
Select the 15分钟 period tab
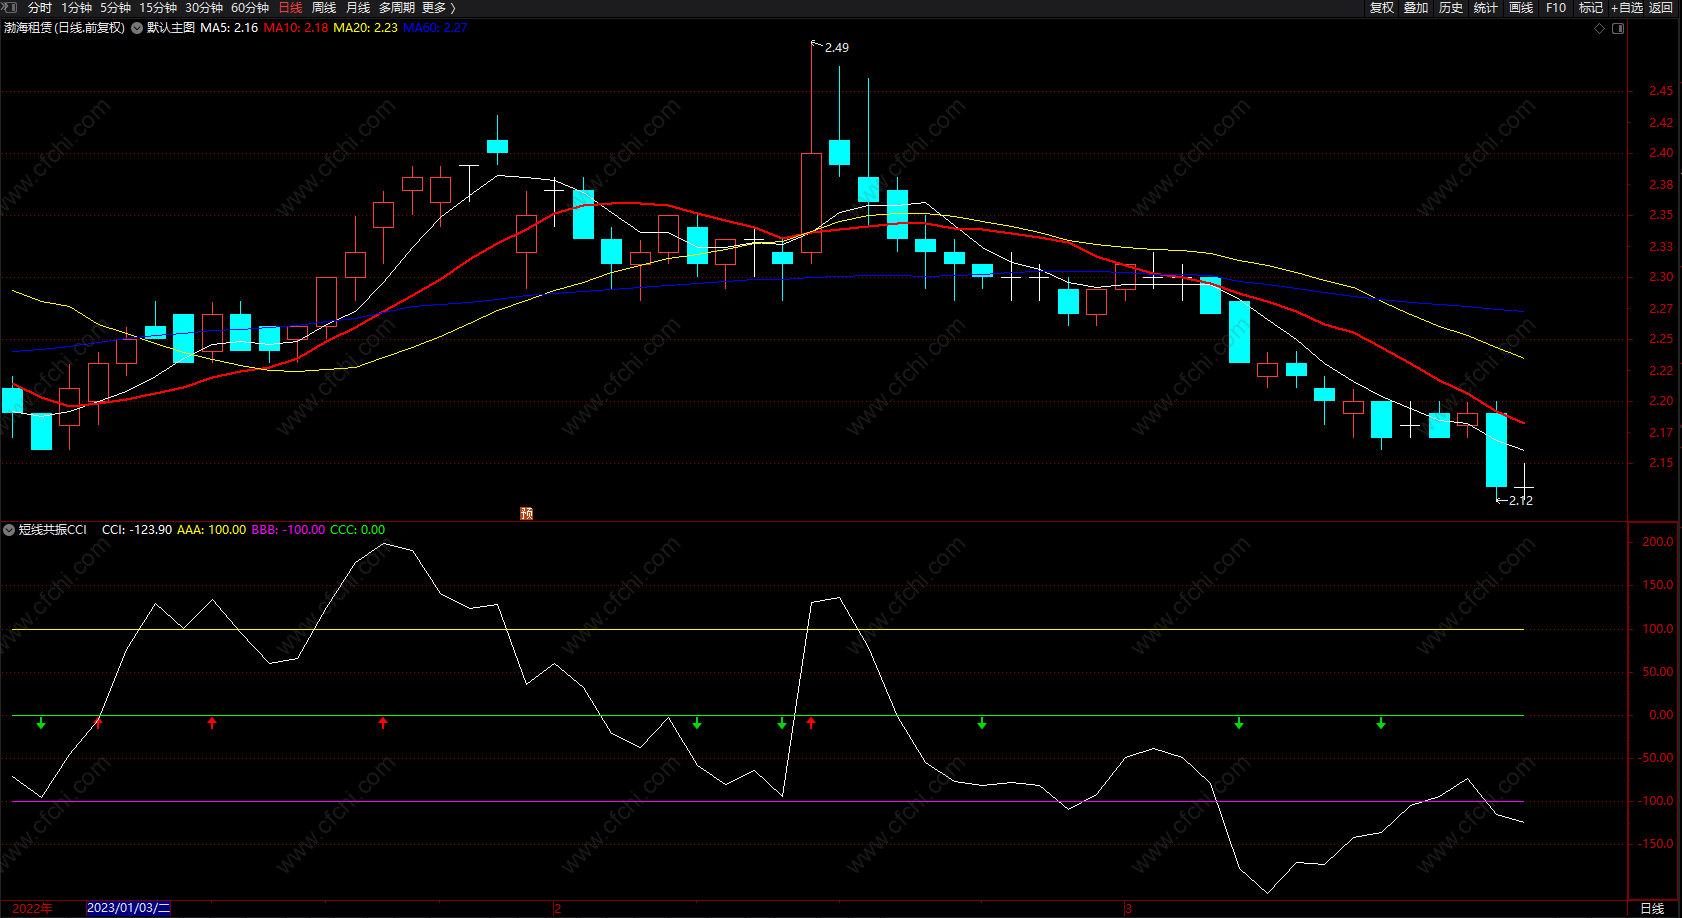click(x=158, y=8)
